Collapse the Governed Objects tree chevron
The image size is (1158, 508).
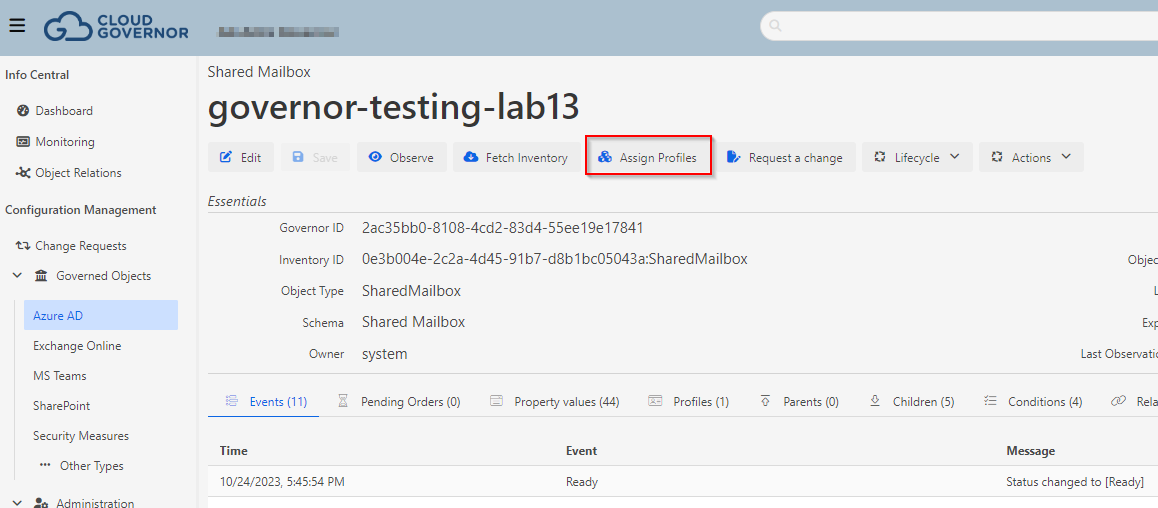[17, 276]
